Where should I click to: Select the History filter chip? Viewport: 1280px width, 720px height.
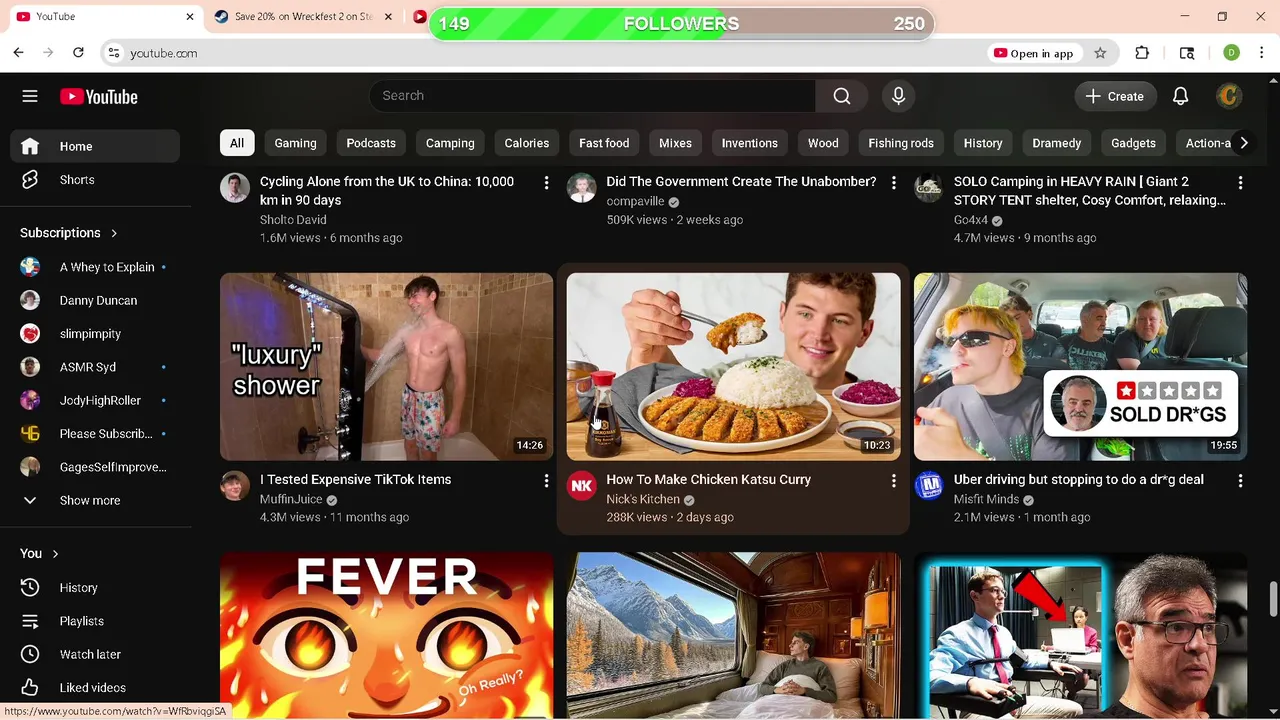click(x=983, y=143)
